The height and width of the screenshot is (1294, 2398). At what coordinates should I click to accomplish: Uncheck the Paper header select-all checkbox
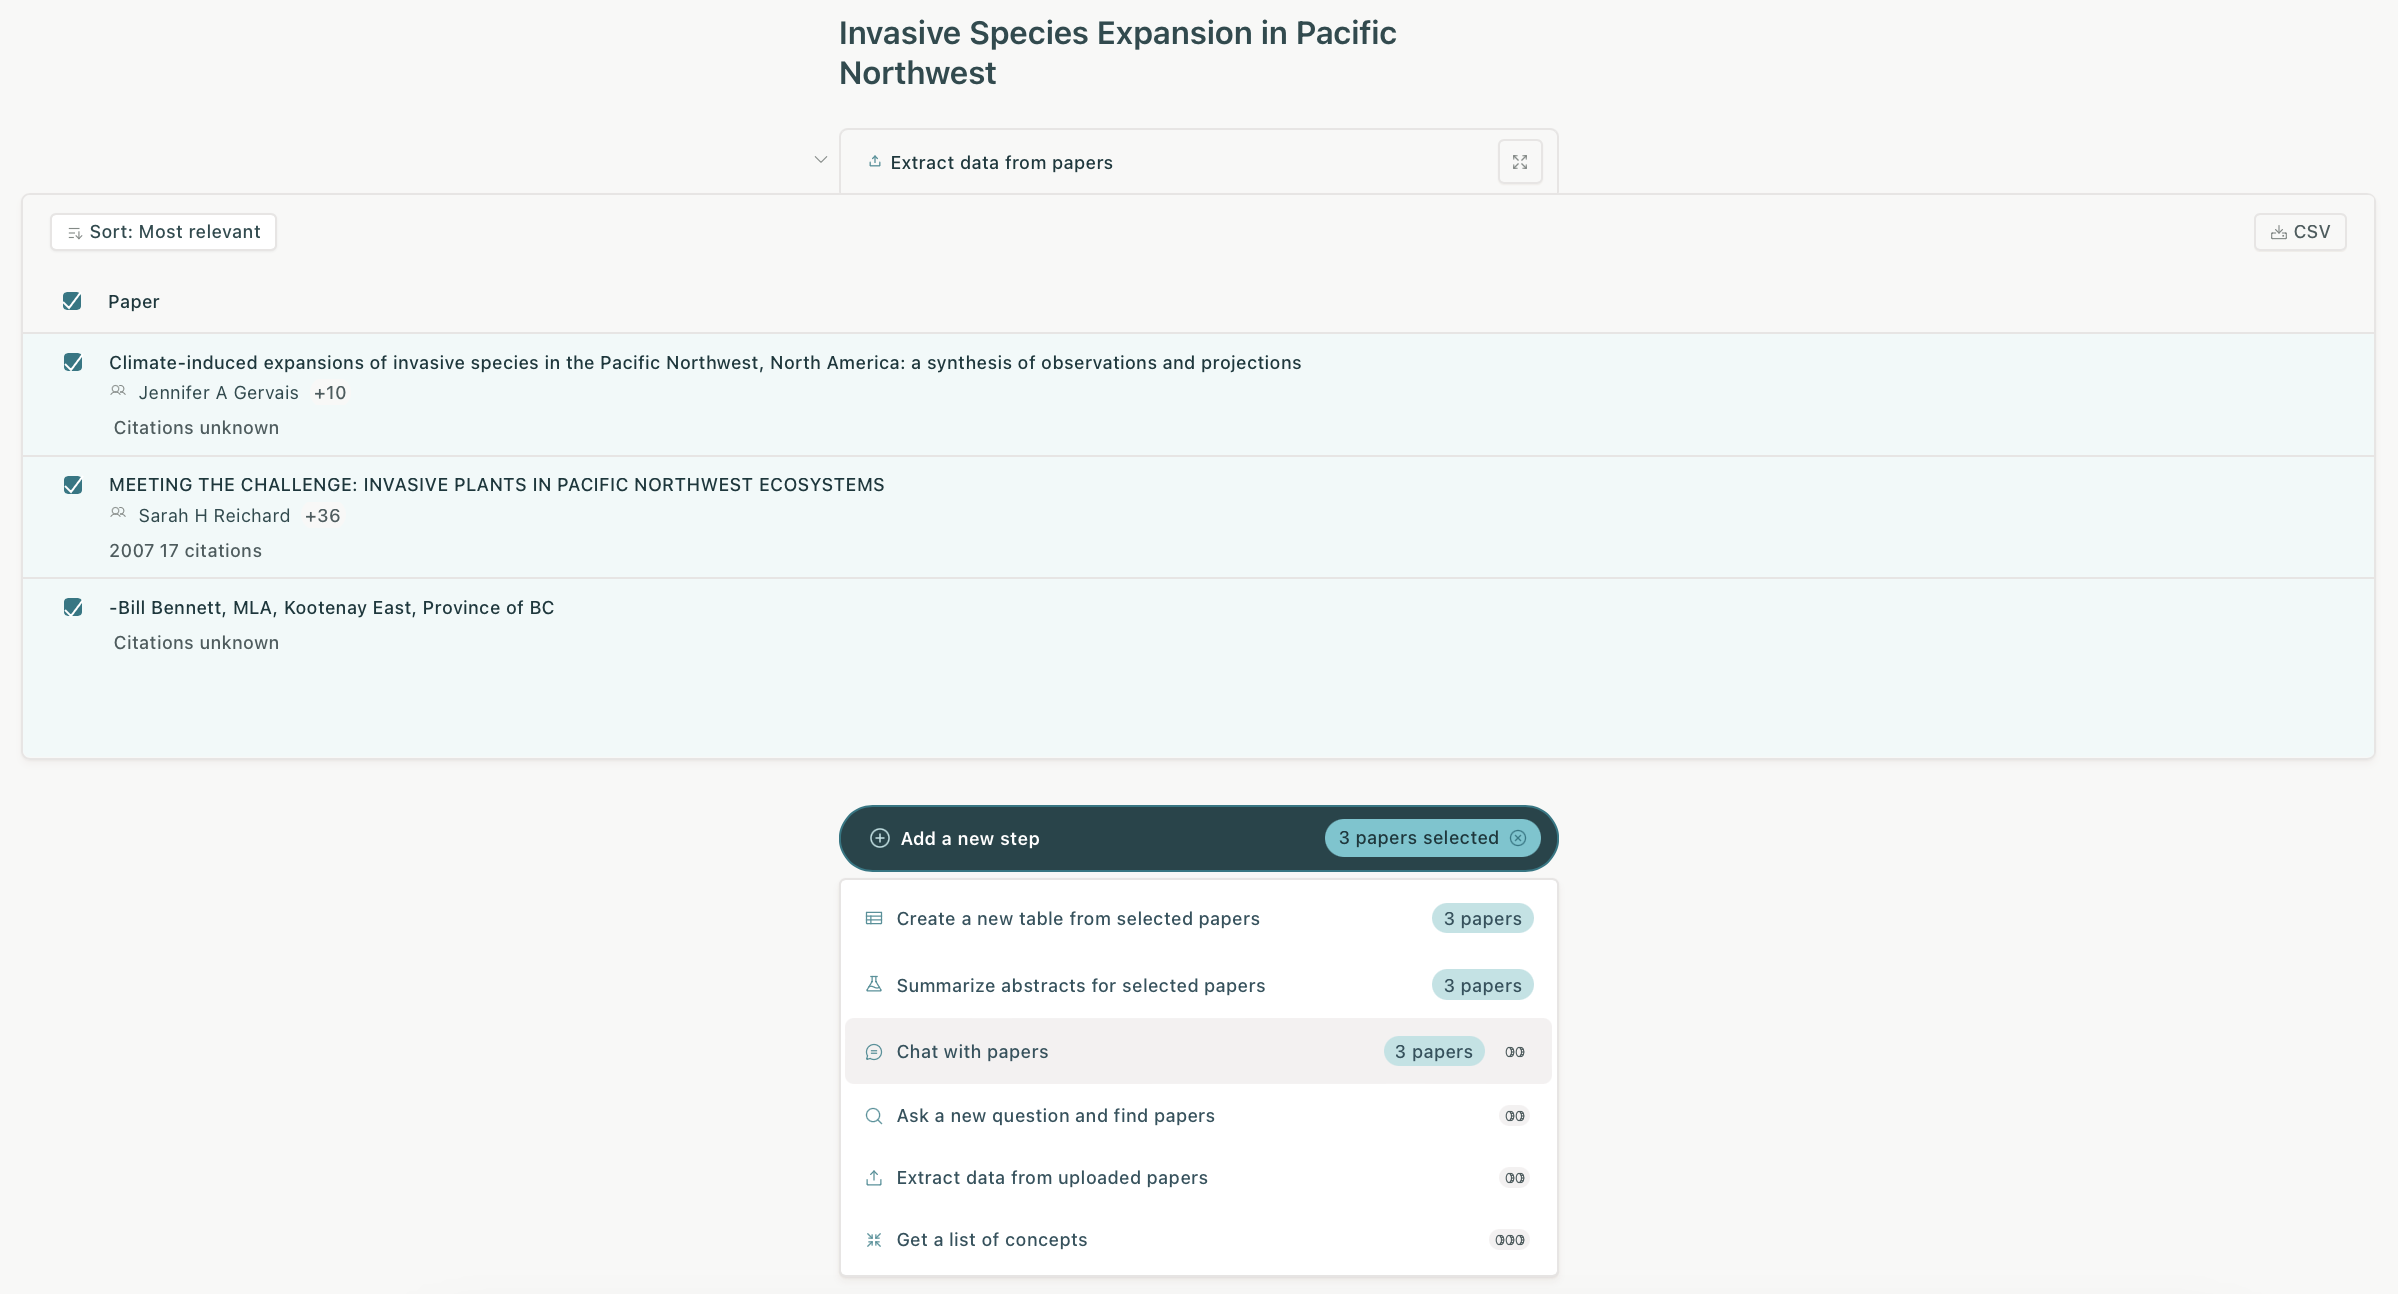tap(72, 301)
